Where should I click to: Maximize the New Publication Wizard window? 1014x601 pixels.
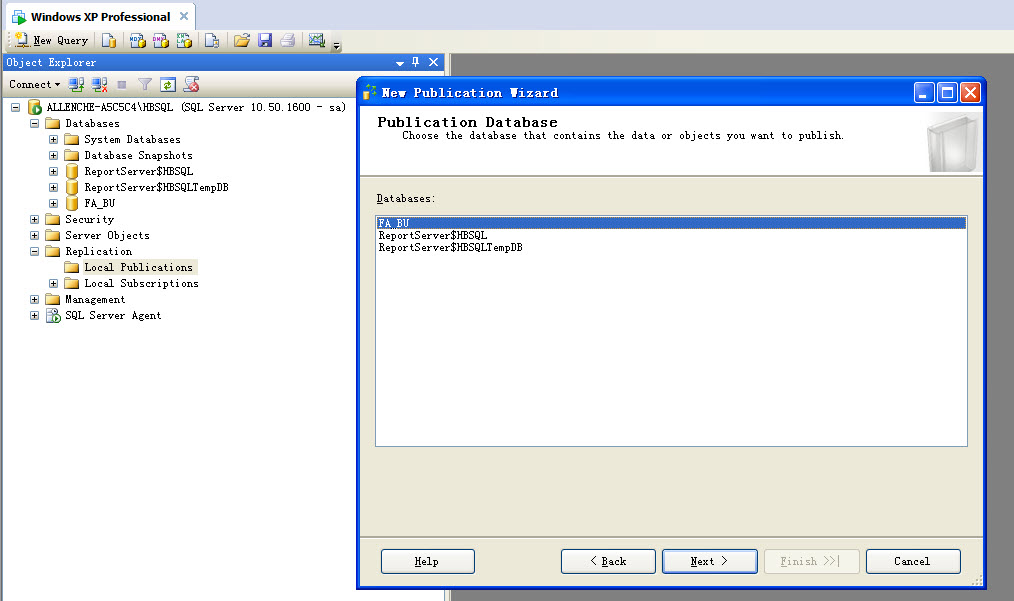click(x=947, y=93)
